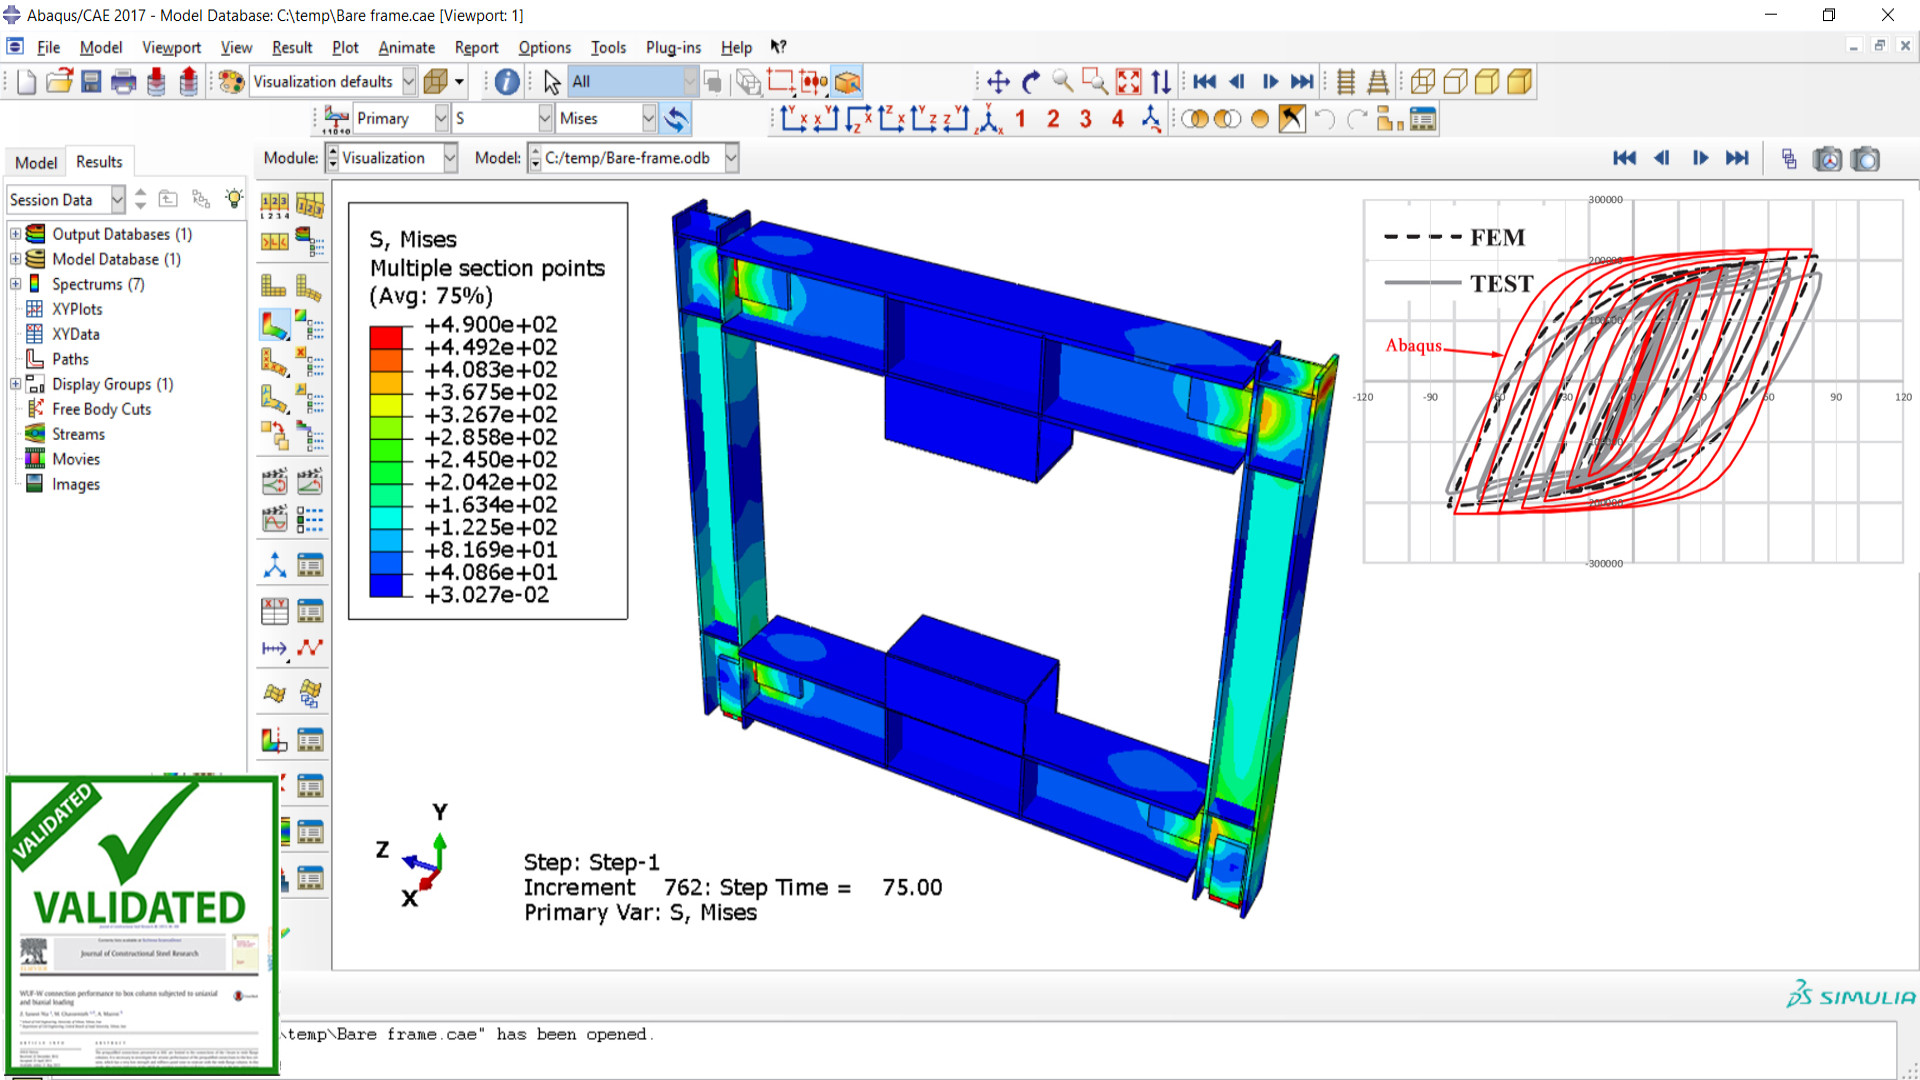Toggle the select from exterior entities icon
This screenshot has width=1920, height=1080.
848,82
